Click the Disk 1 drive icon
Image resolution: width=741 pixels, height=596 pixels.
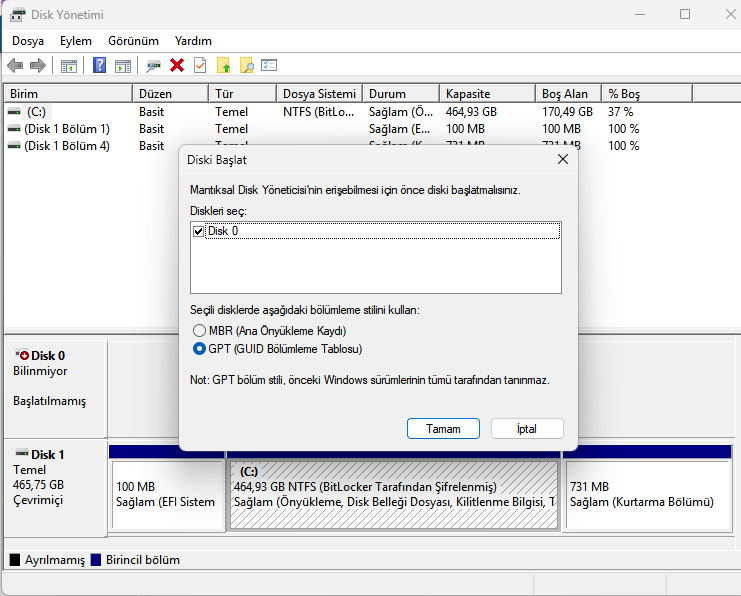pos(22,453)
